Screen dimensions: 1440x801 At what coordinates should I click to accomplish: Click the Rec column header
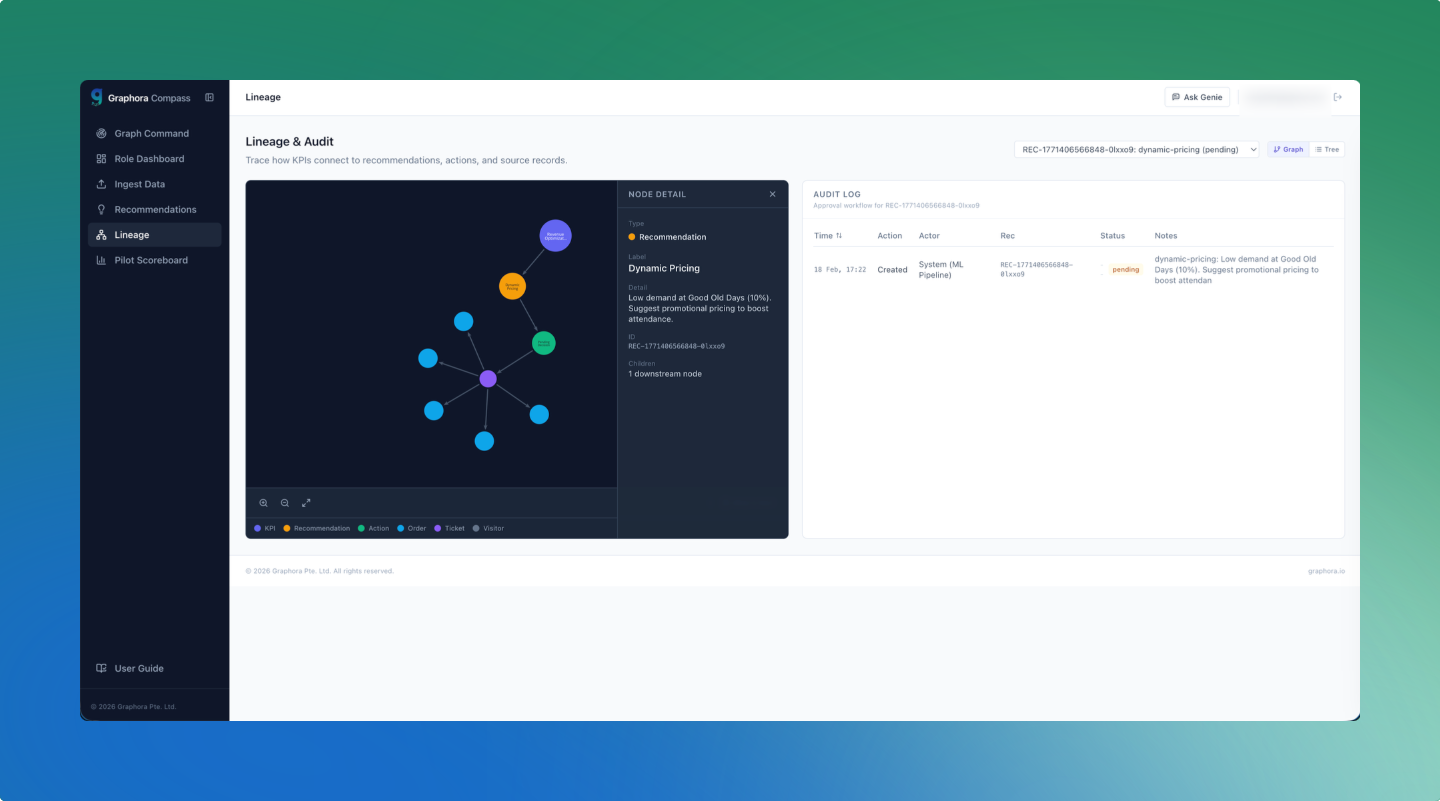coord(1007,236)
